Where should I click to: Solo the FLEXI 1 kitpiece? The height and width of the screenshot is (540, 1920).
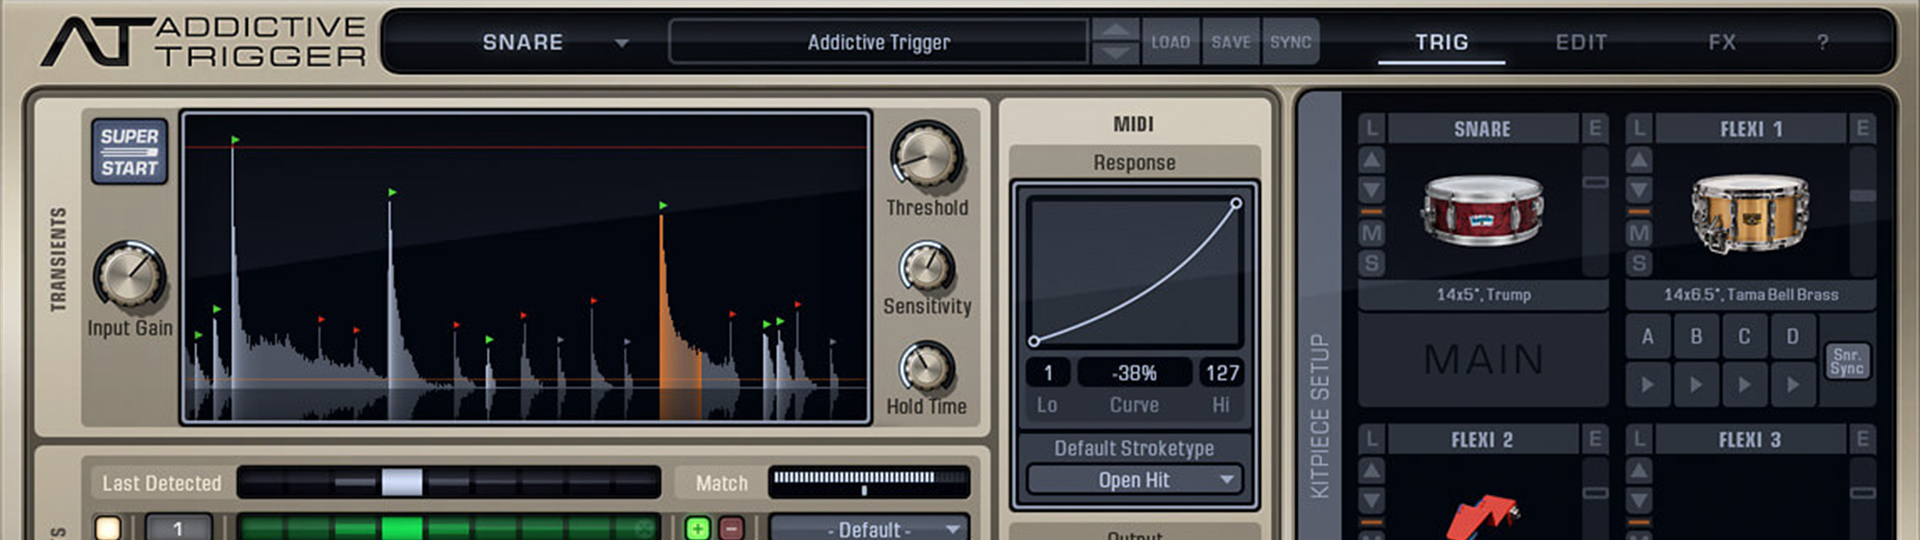pos(1638,263)
